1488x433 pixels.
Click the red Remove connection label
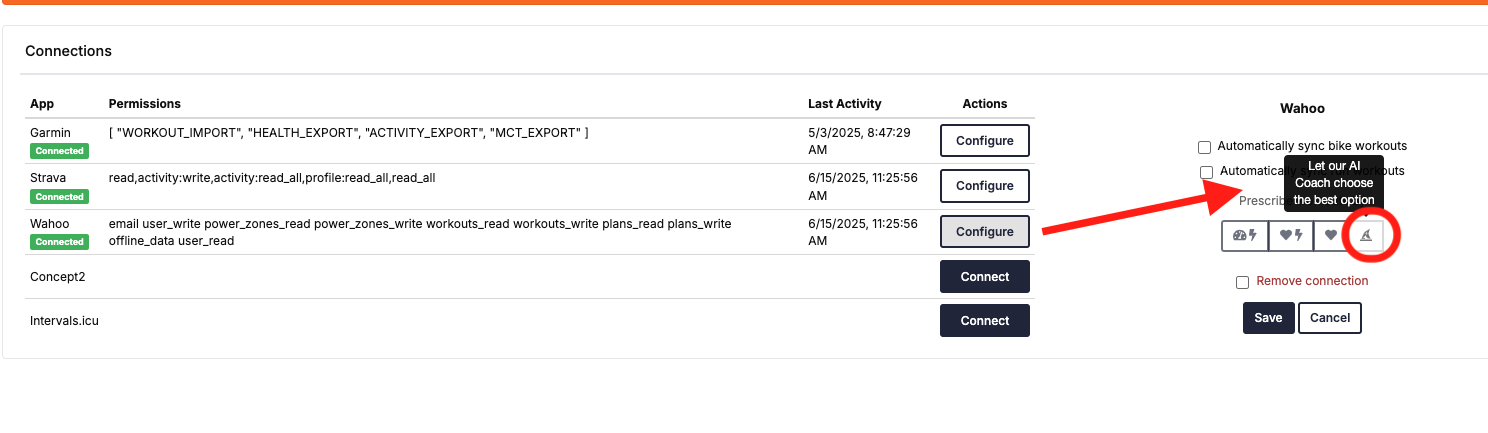(x=1312, y=281)
